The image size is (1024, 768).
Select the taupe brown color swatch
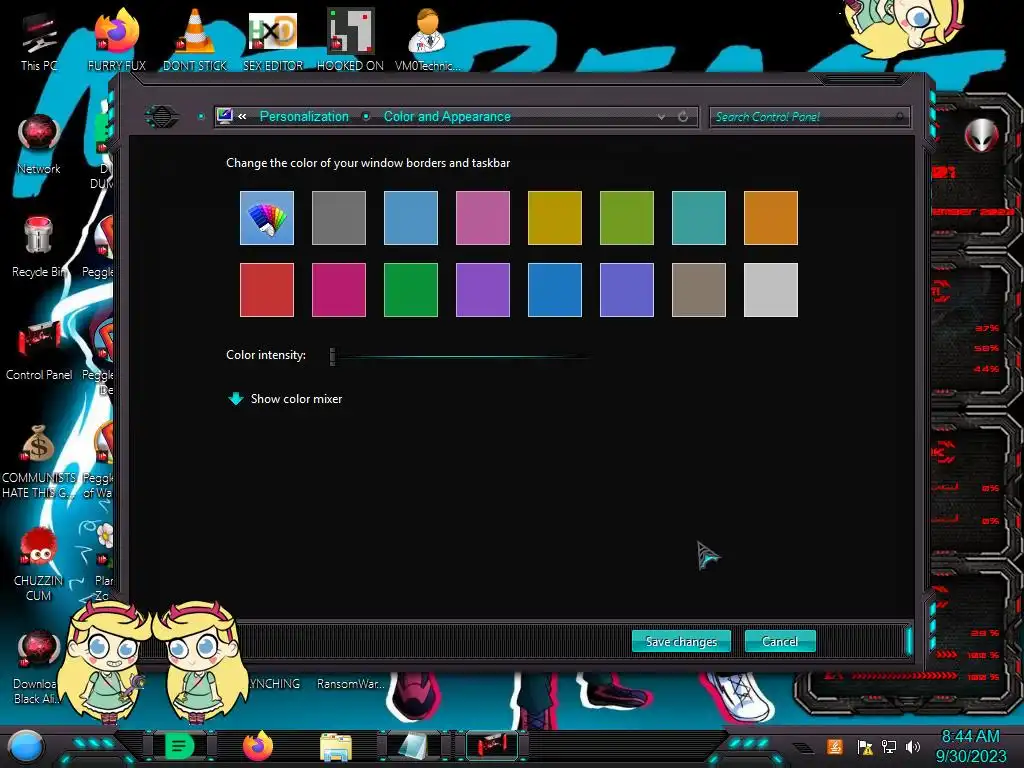pos(699,290)
